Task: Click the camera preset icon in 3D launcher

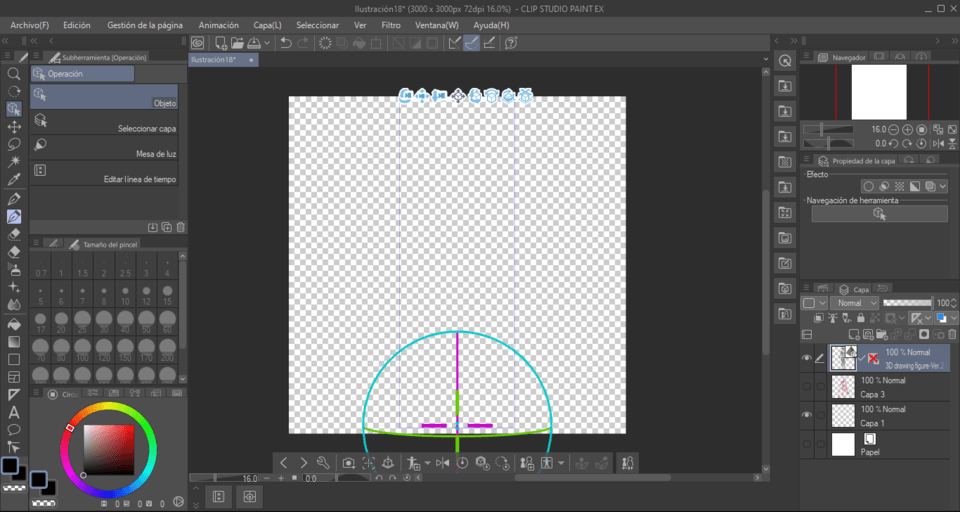Action: (x=349, y=463)
